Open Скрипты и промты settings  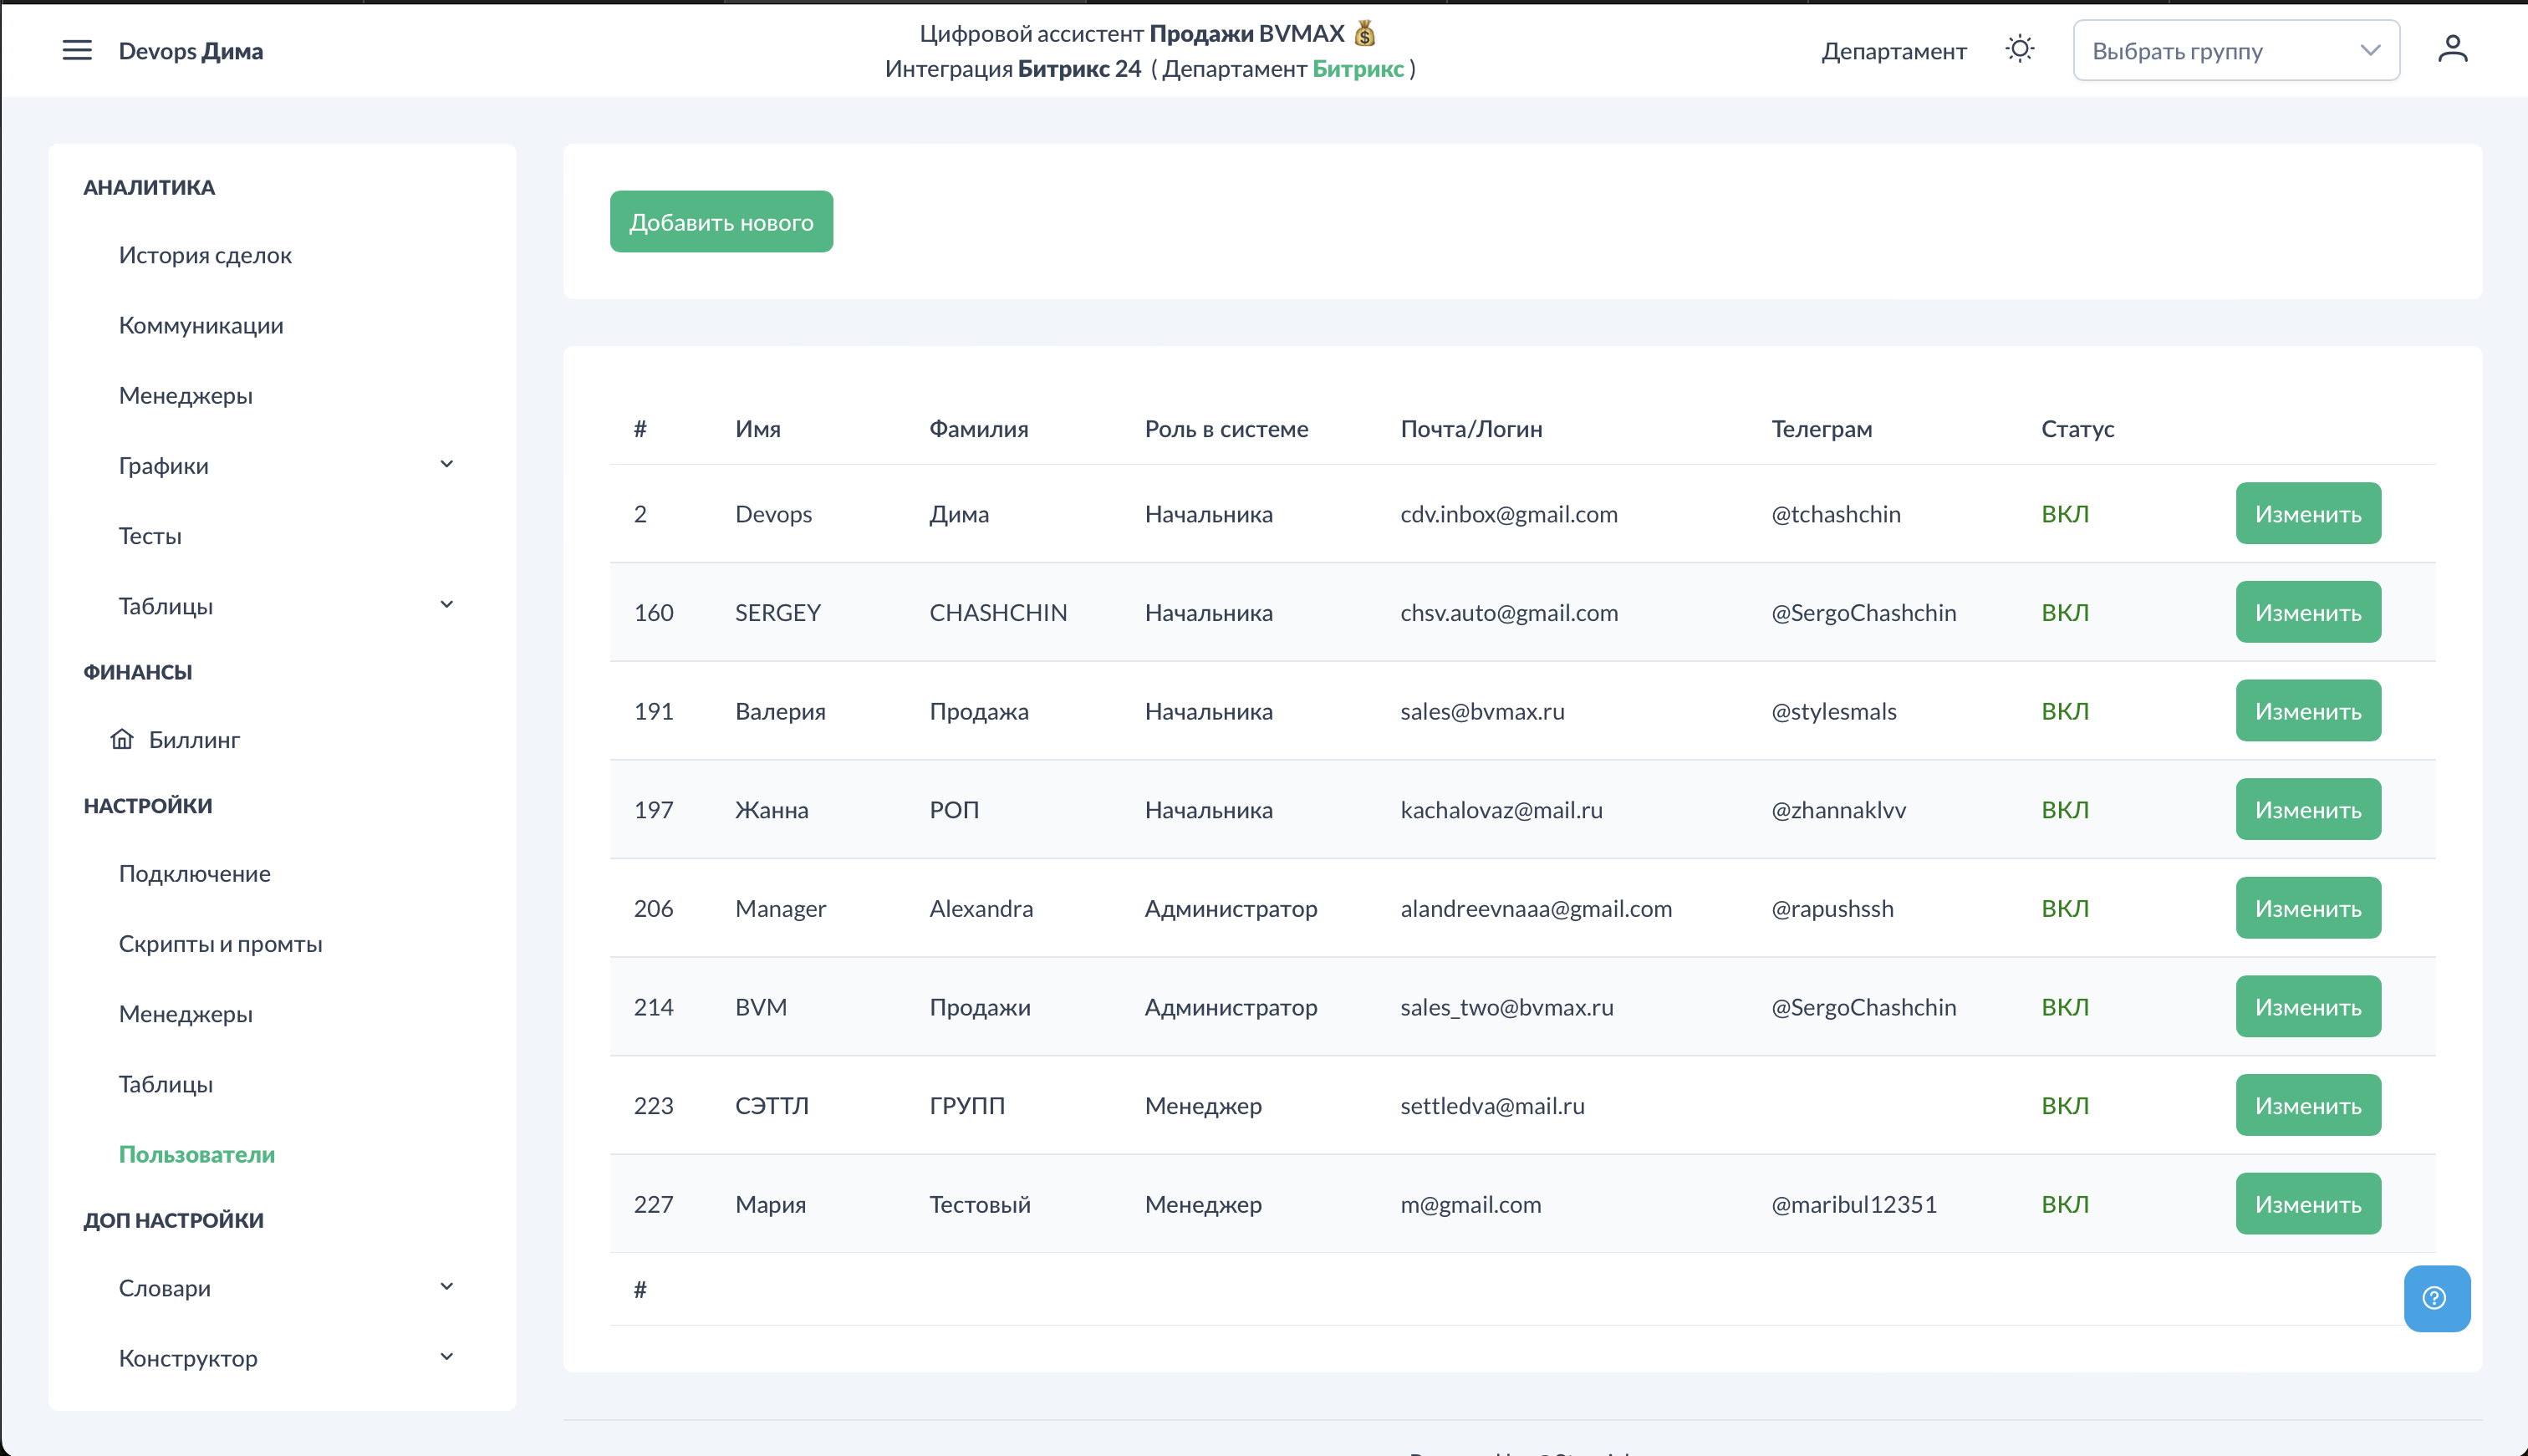(220, 944)
